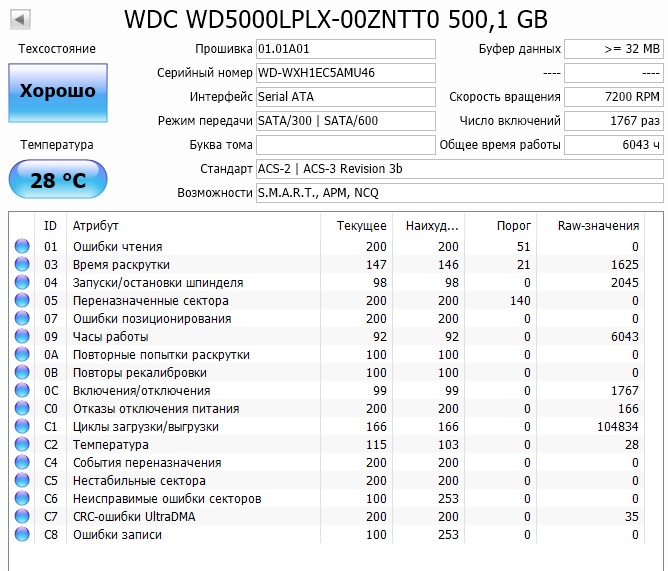This screenshot has width=668, height=571.
Task: Click the standard field ACS-2 | ACS-3 Revision 3b
Action: (x=460, y=169)
